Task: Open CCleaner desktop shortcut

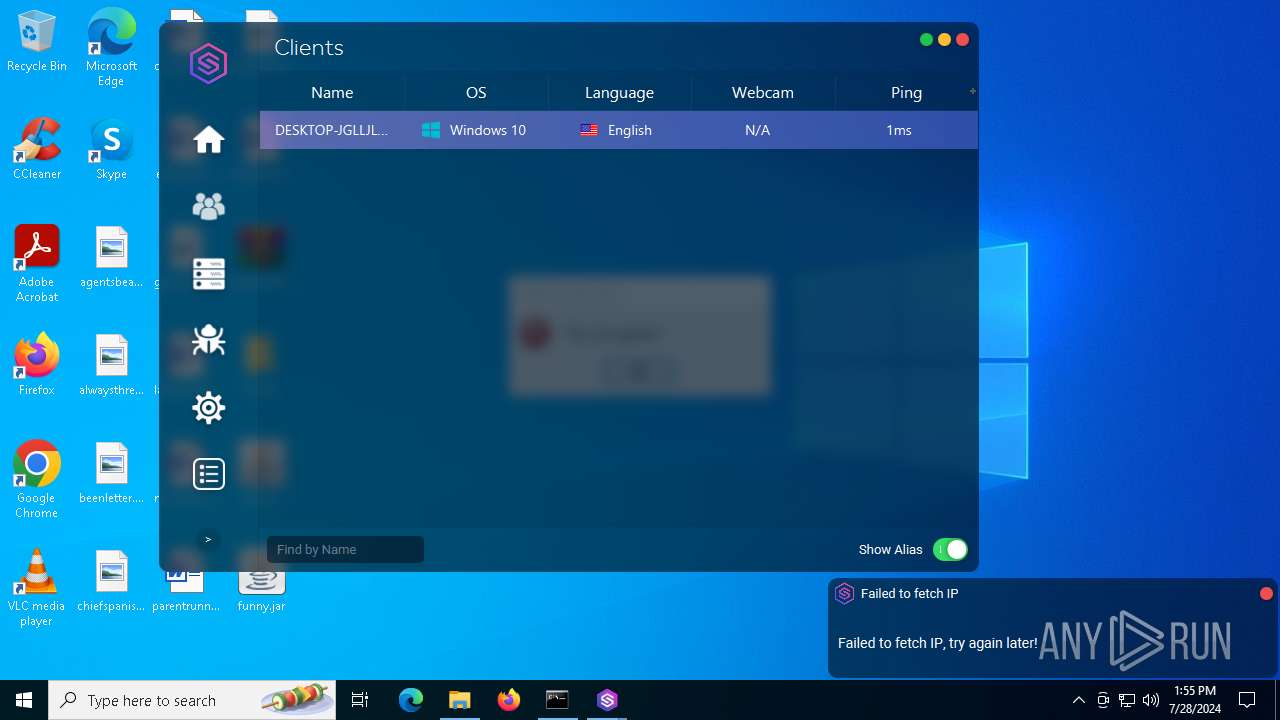Action: [x=37, y=150]
